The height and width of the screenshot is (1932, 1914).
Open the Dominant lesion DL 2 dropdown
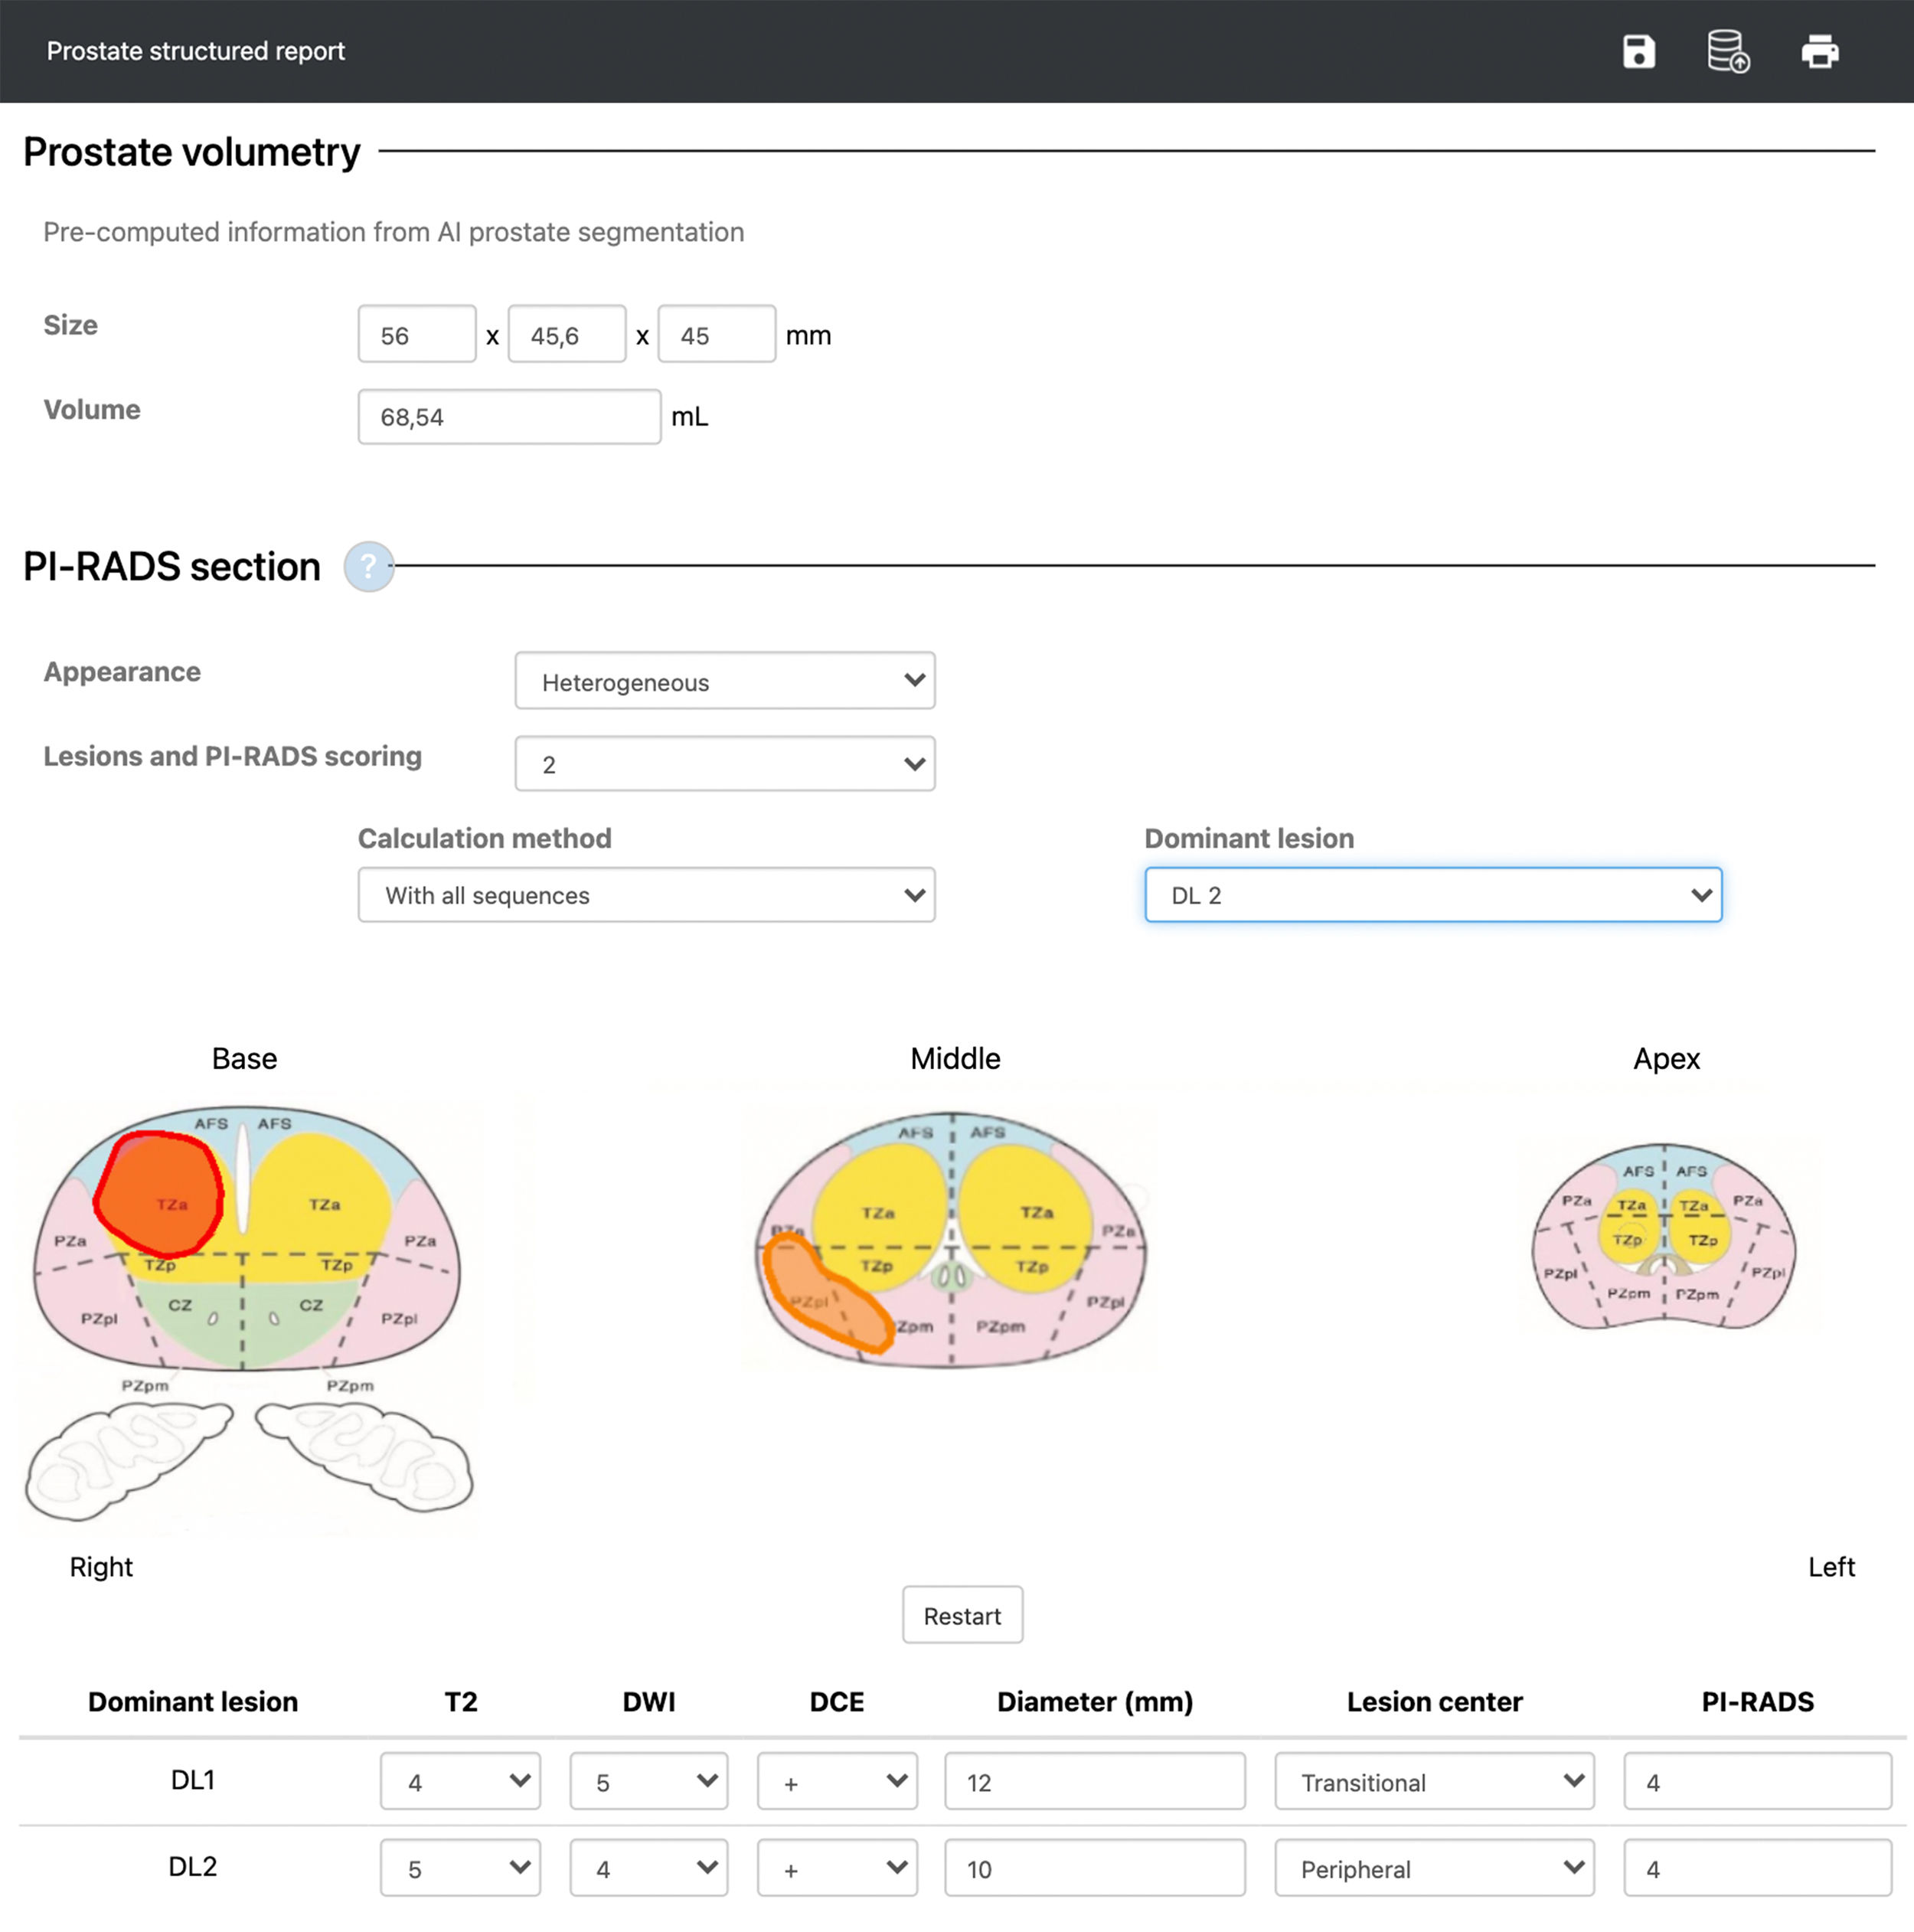click(x=1432, y=895)
